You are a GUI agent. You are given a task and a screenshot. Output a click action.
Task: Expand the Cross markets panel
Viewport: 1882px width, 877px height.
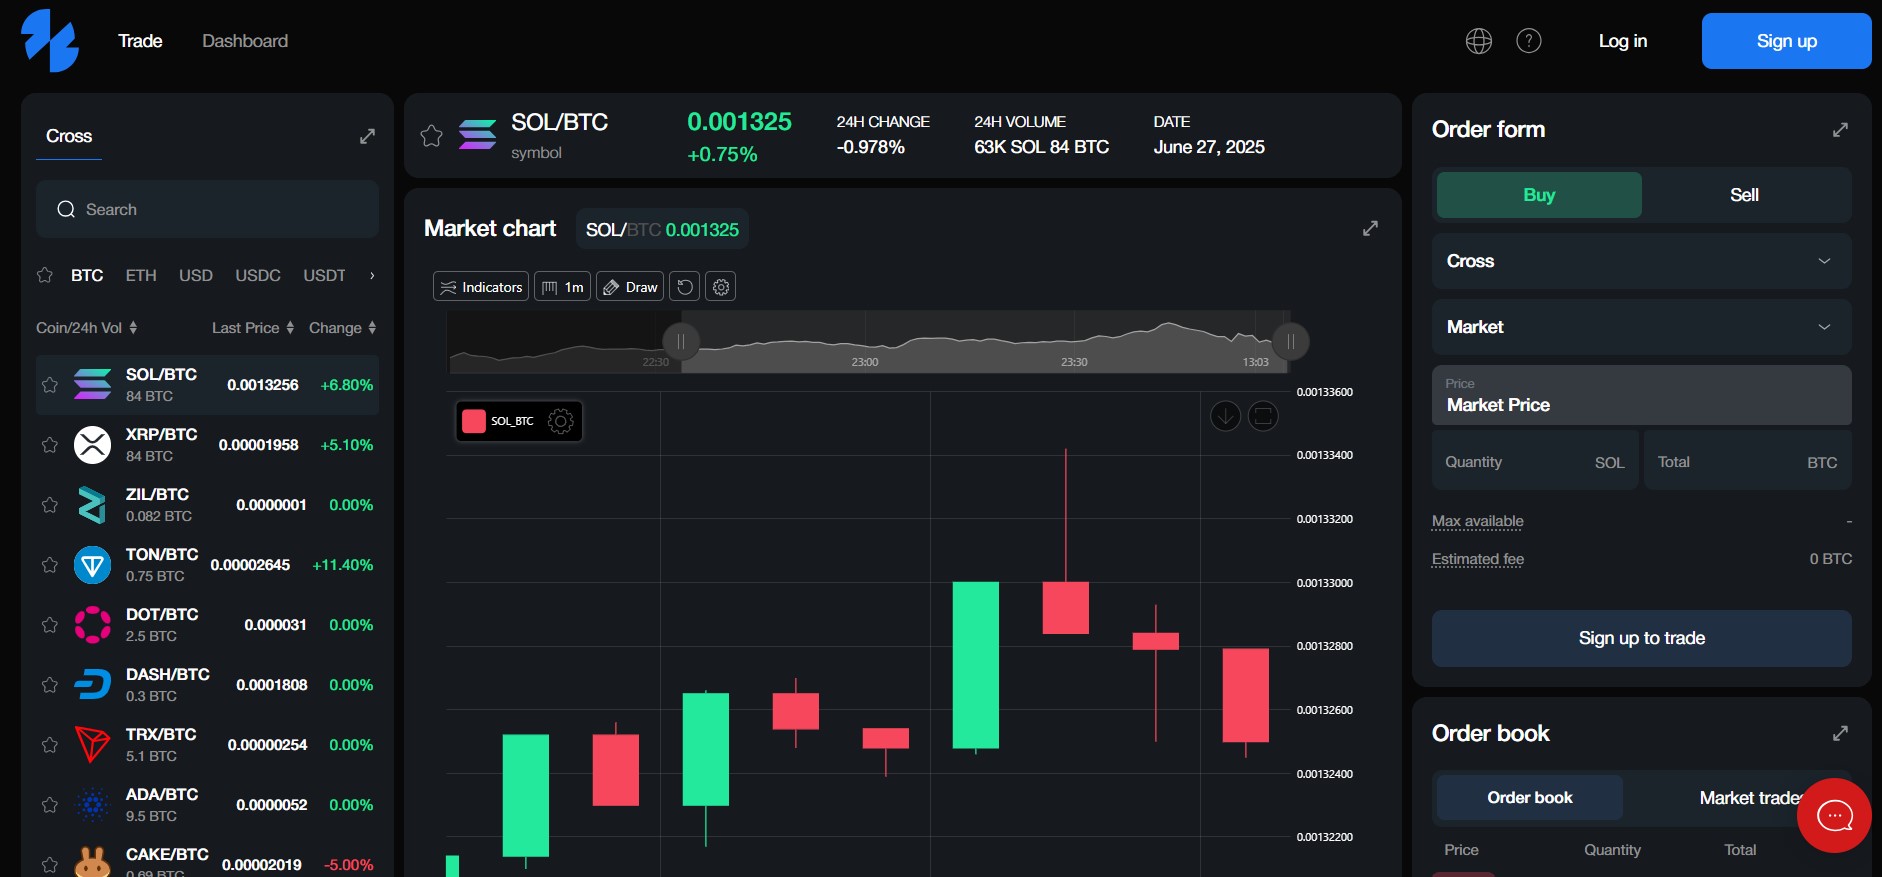(x=367, y=136)
